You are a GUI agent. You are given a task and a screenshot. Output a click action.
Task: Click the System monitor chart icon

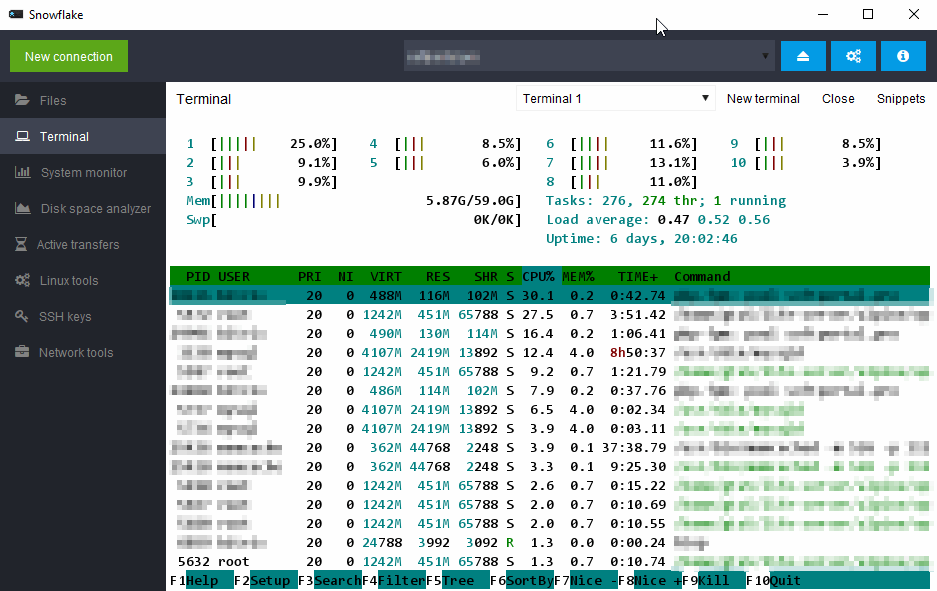coord(22,173)
